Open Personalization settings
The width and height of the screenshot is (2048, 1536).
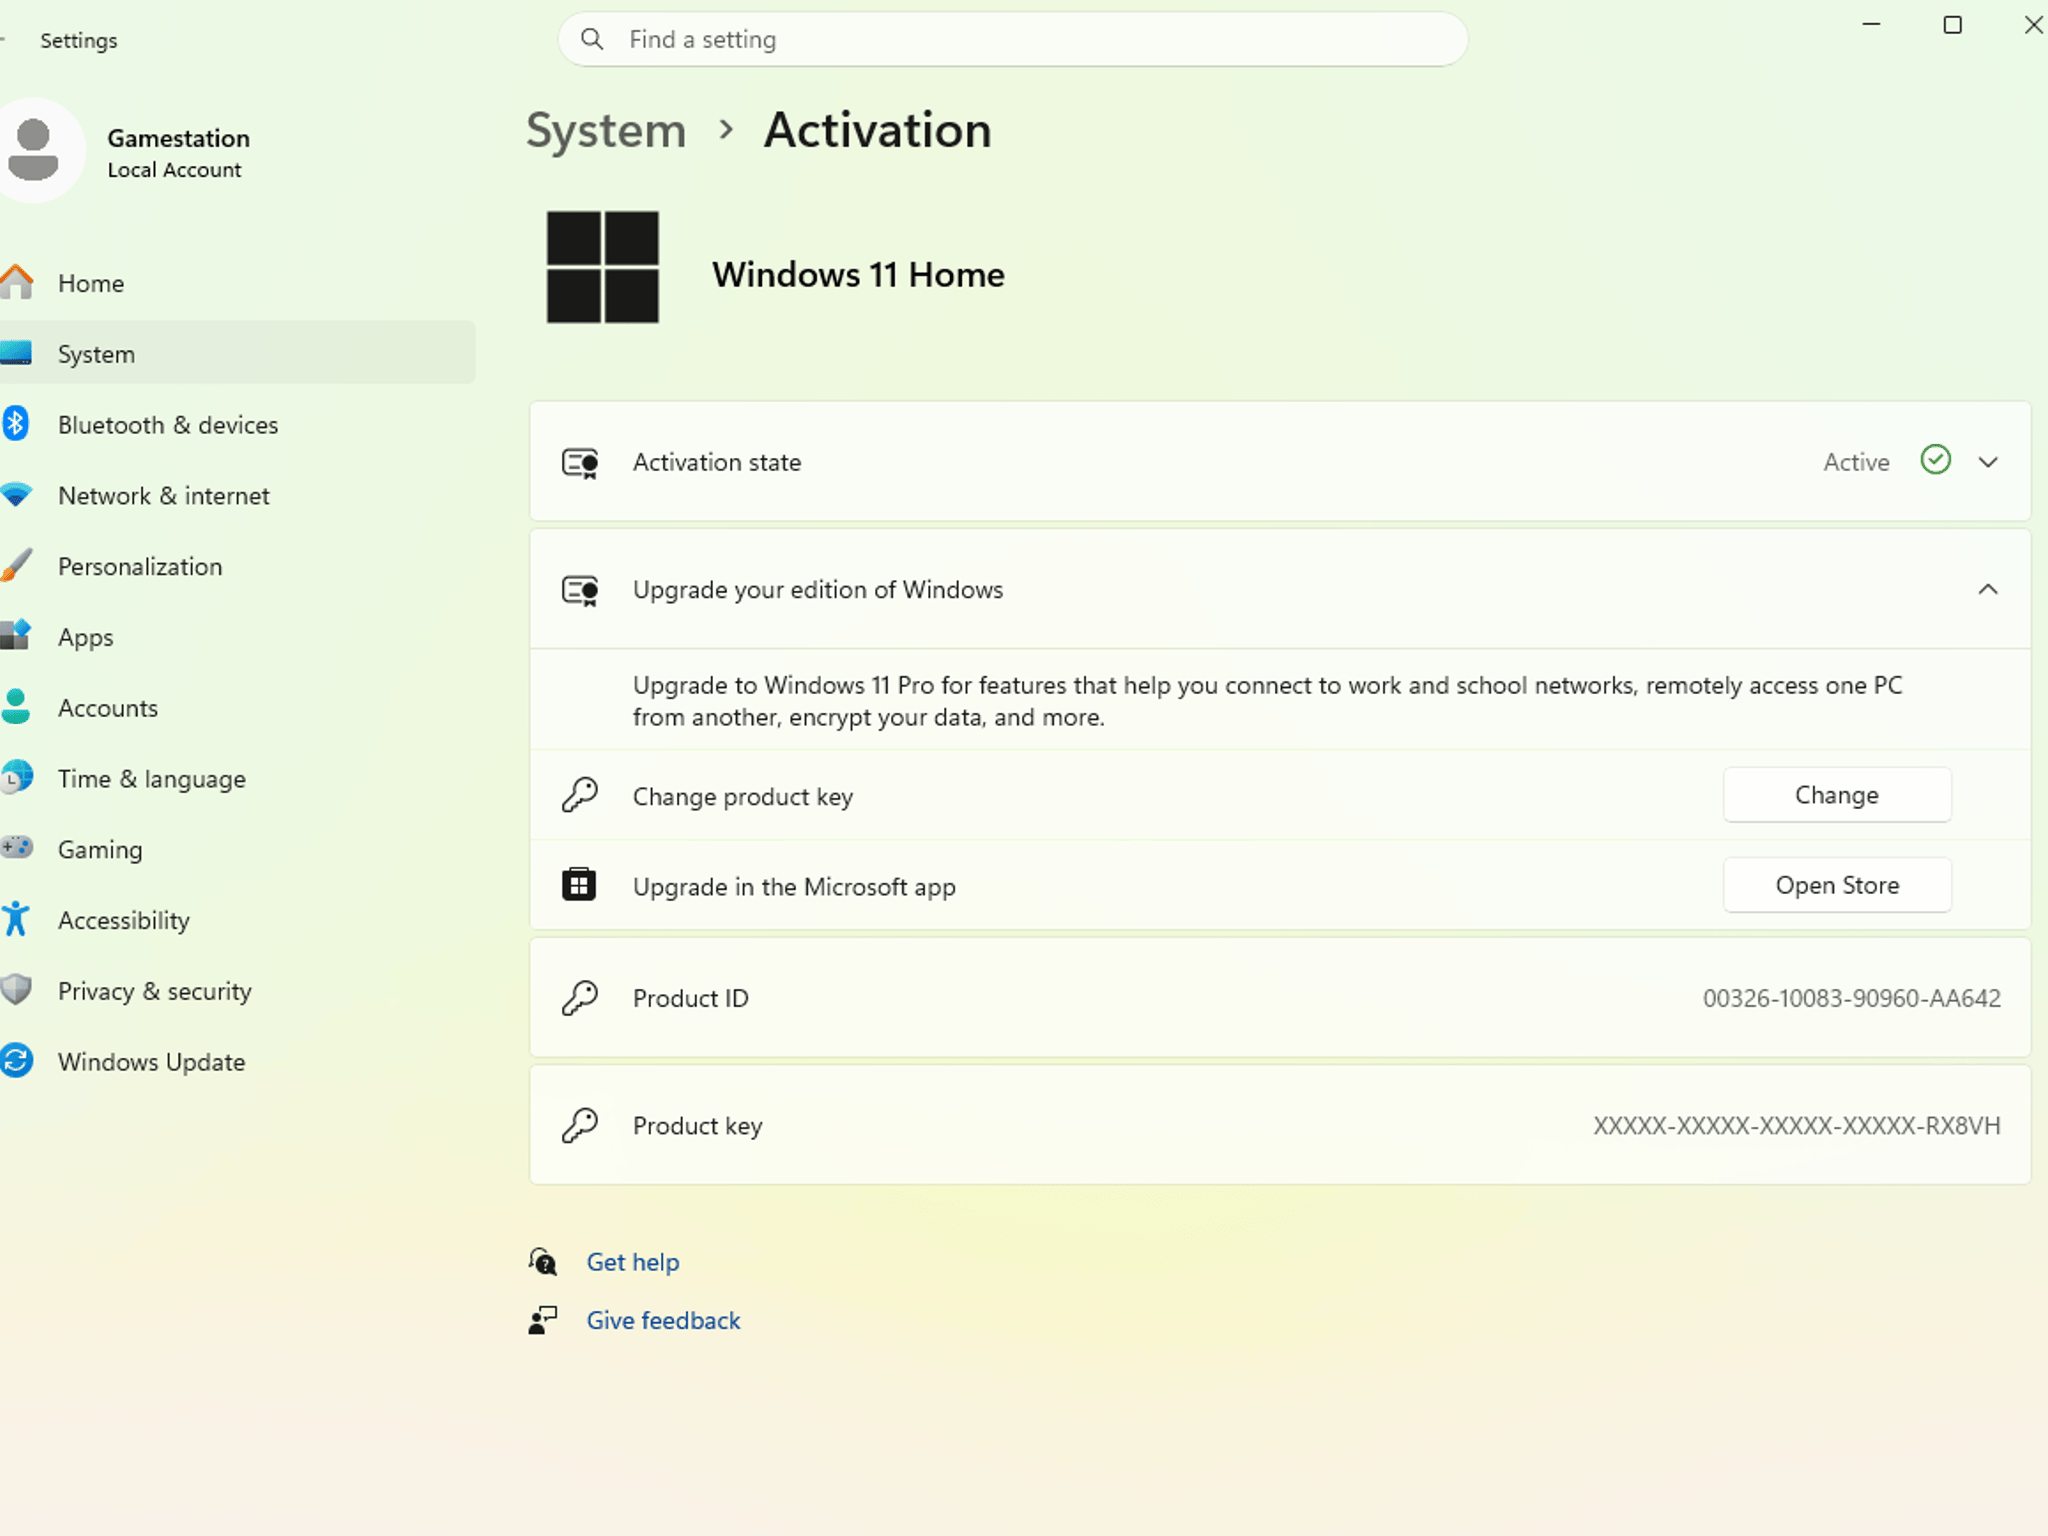coord(237,566)
